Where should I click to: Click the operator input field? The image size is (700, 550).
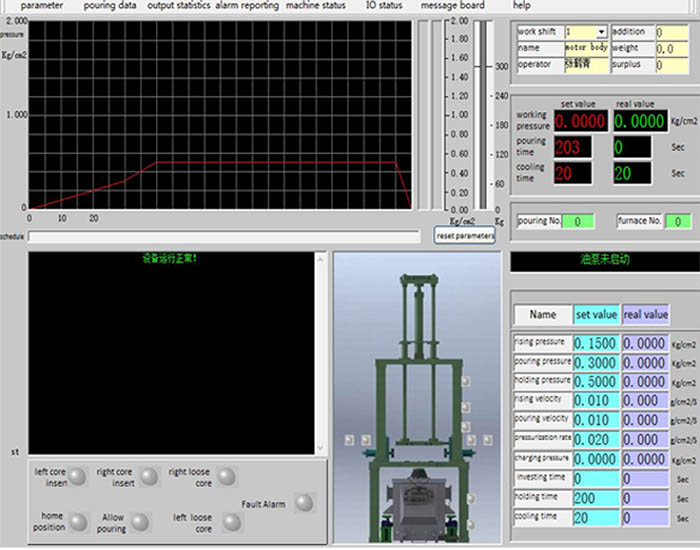pos(586,65)
